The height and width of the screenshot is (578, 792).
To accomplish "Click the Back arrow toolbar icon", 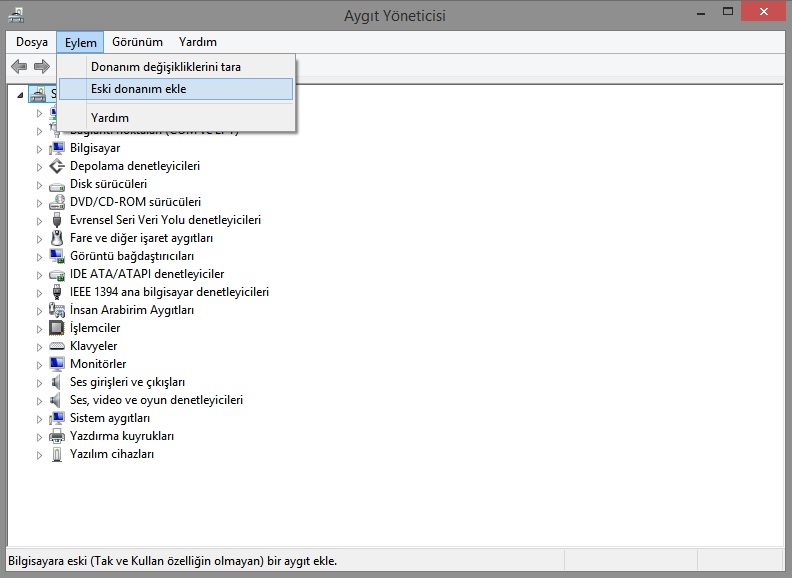I will [19, 66].
